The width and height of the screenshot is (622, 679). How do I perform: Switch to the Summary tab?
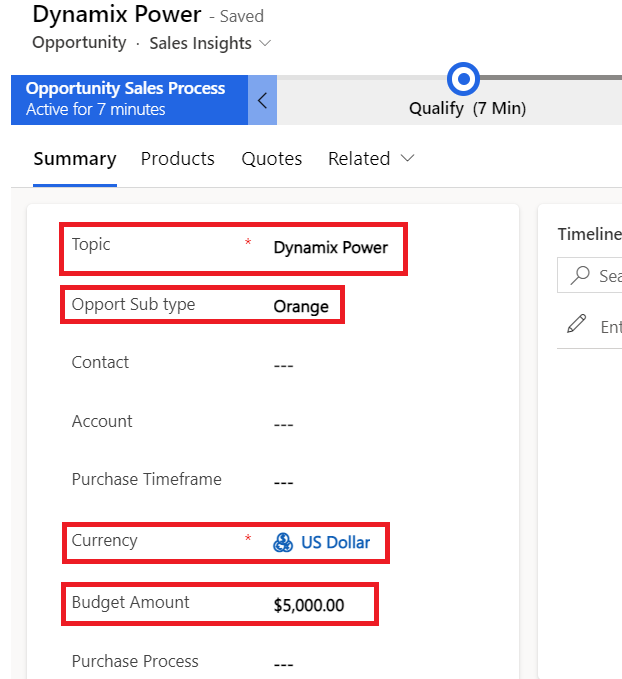[75, 159]
